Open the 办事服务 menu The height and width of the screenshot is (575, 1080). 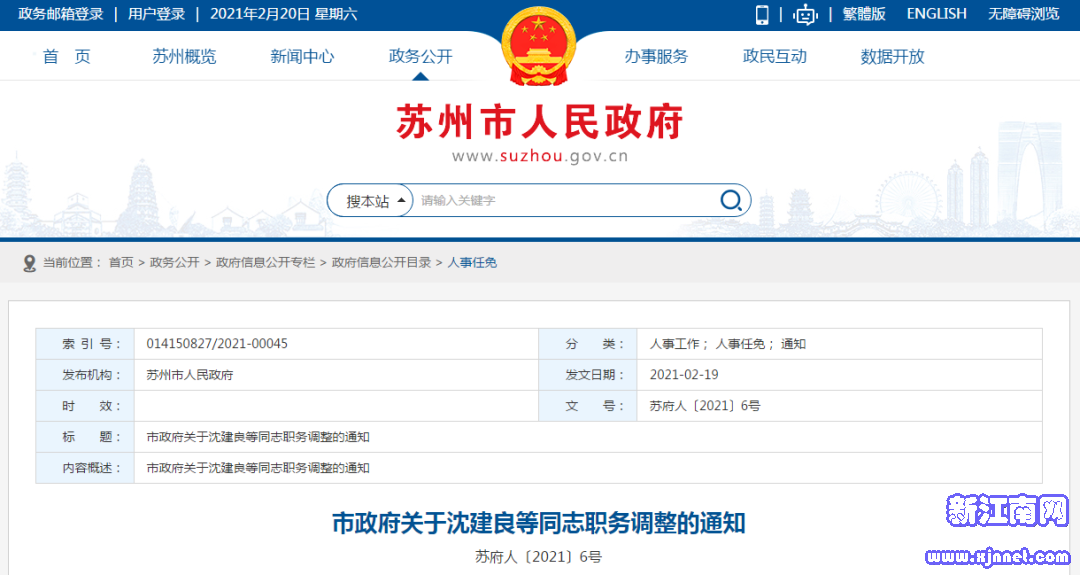pyautogui.click(x=656, y=57)
